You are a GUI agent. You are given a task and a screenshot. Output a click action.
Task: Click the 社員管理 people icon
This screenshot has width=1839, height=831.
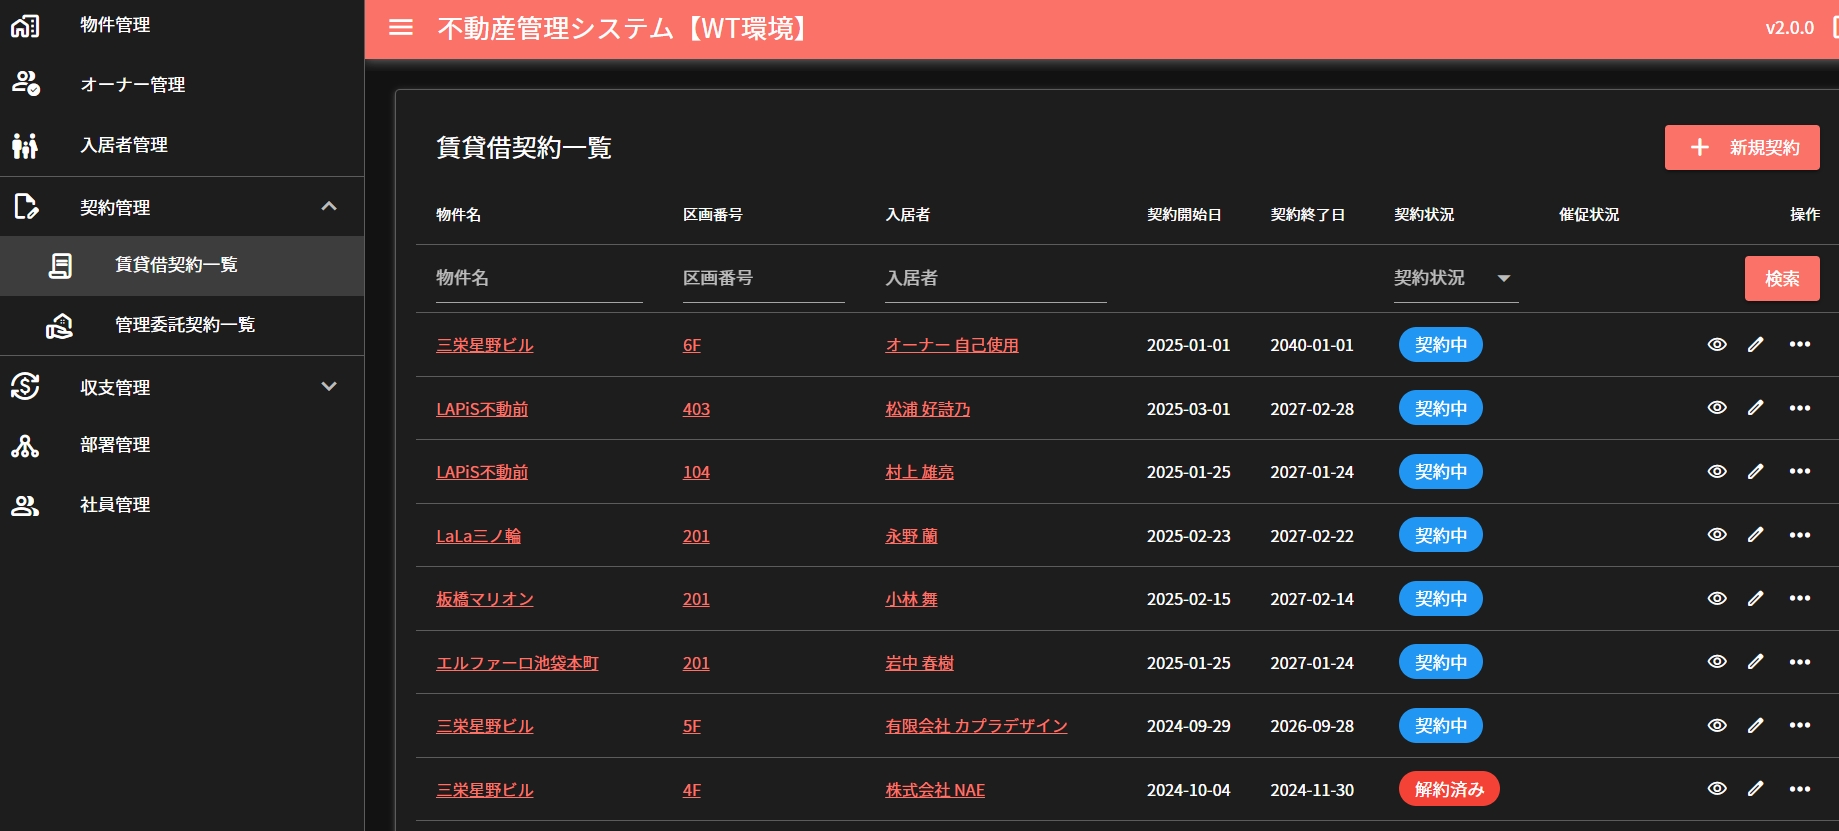[25, 505]
